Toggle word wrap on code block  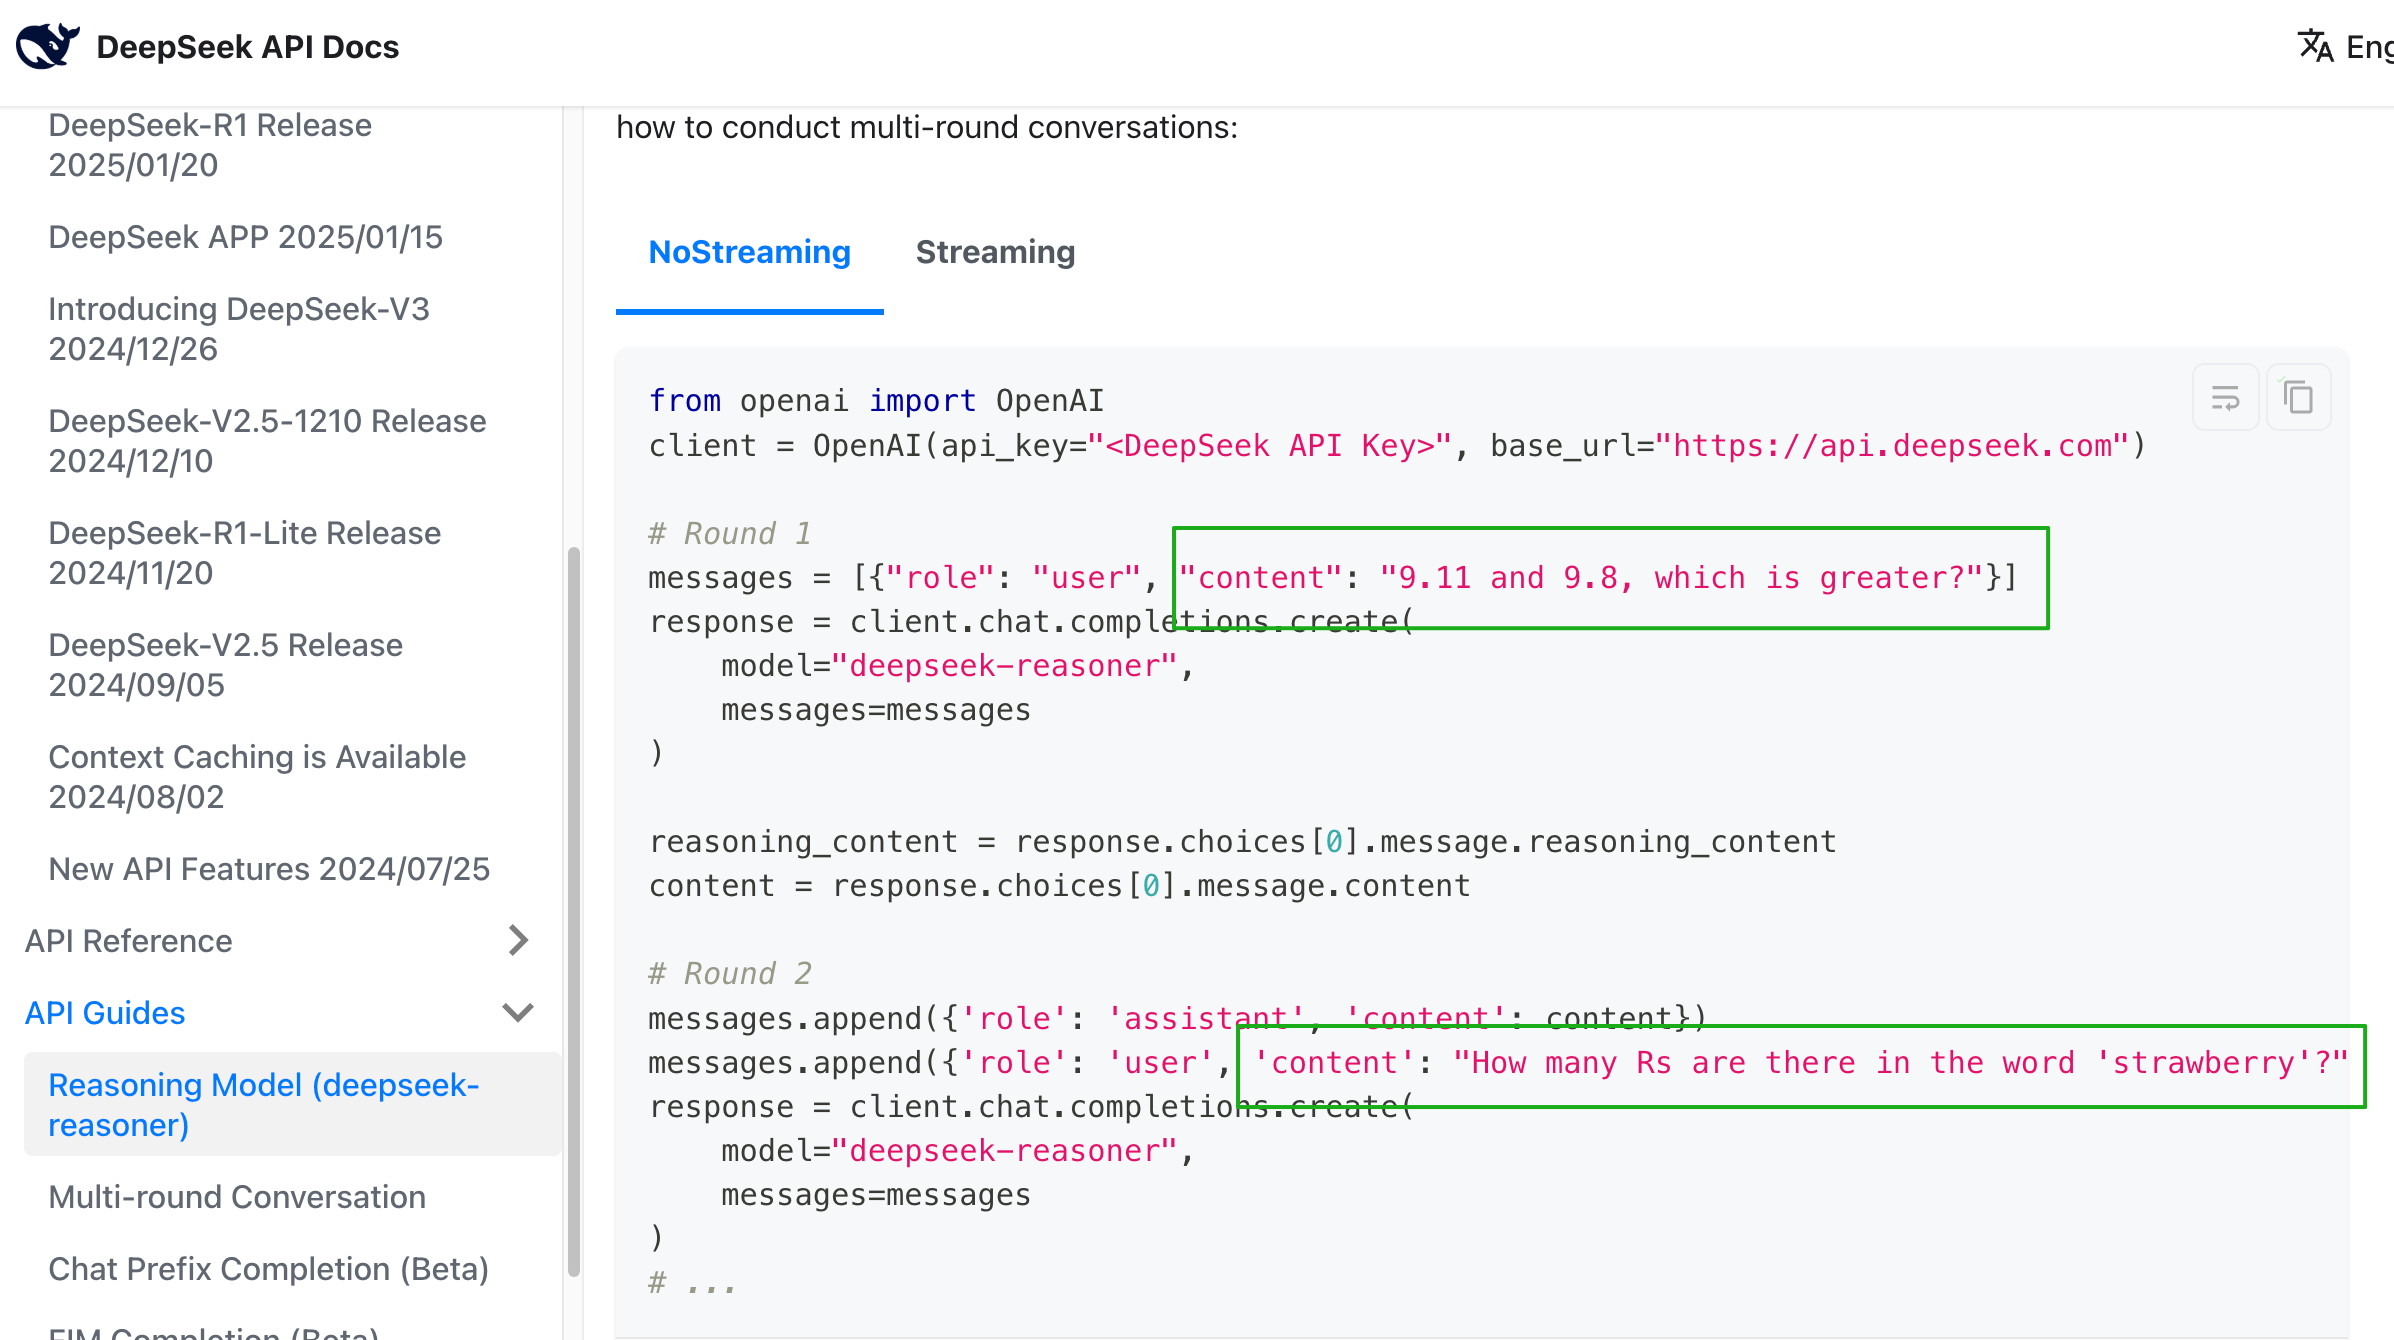[x=2225, y=398]
